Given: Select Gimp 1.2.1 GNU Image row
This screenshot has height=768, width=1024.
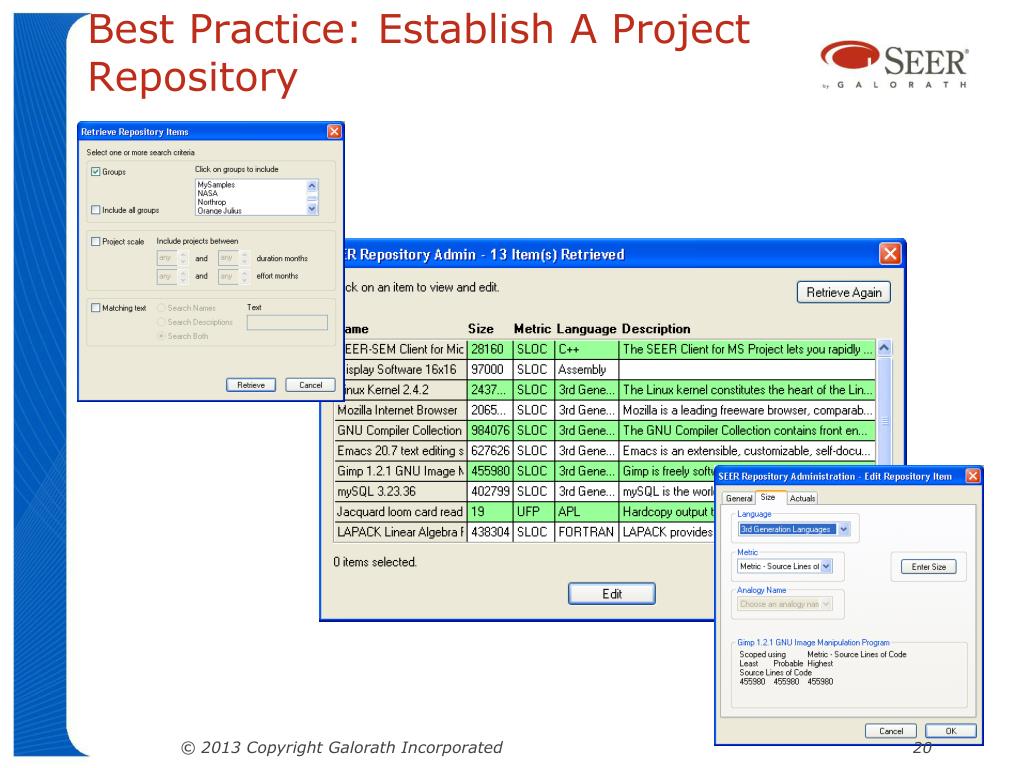Looking at the screenshot, I should [524, 471].
